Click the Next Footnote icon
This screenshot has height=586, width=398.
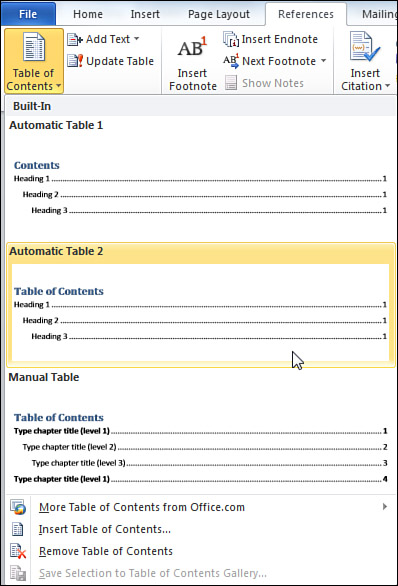tap(231, 61)
